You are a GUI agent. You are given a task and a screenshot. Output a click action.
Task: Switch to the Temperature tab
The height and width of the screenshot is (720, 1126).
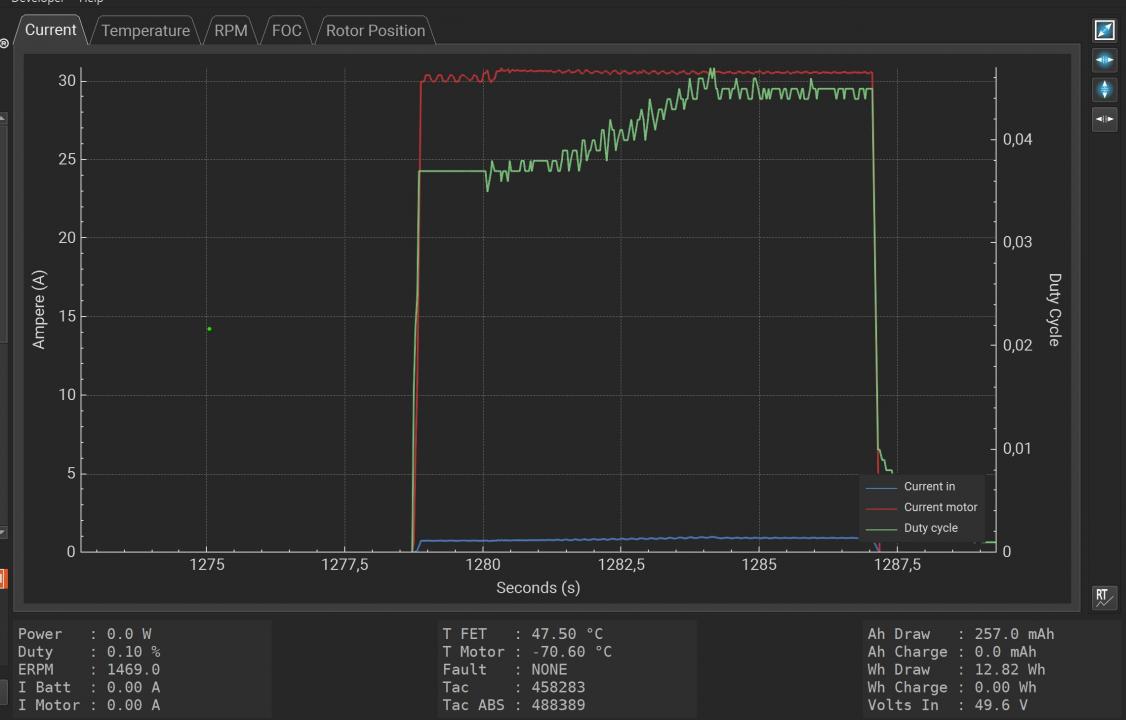pyautogui.click(x=145, y=31)
